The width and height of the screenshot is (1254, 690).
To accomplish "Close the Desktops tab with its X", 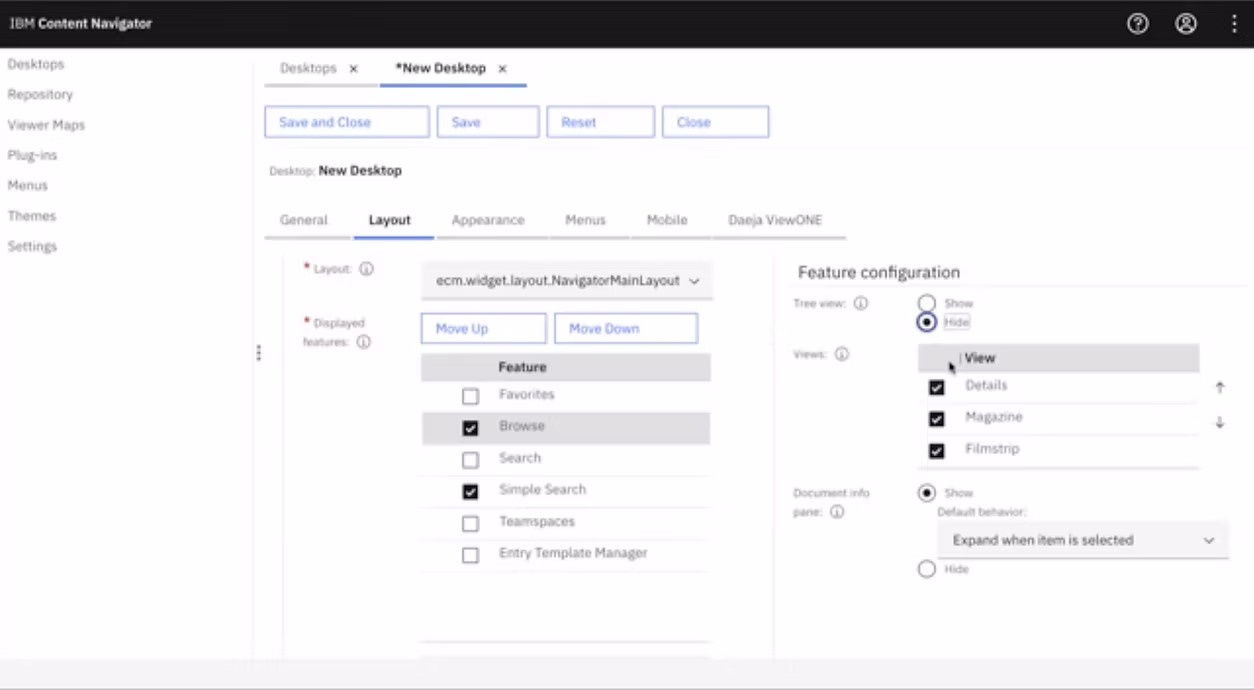I will click(x=353, y=69).
